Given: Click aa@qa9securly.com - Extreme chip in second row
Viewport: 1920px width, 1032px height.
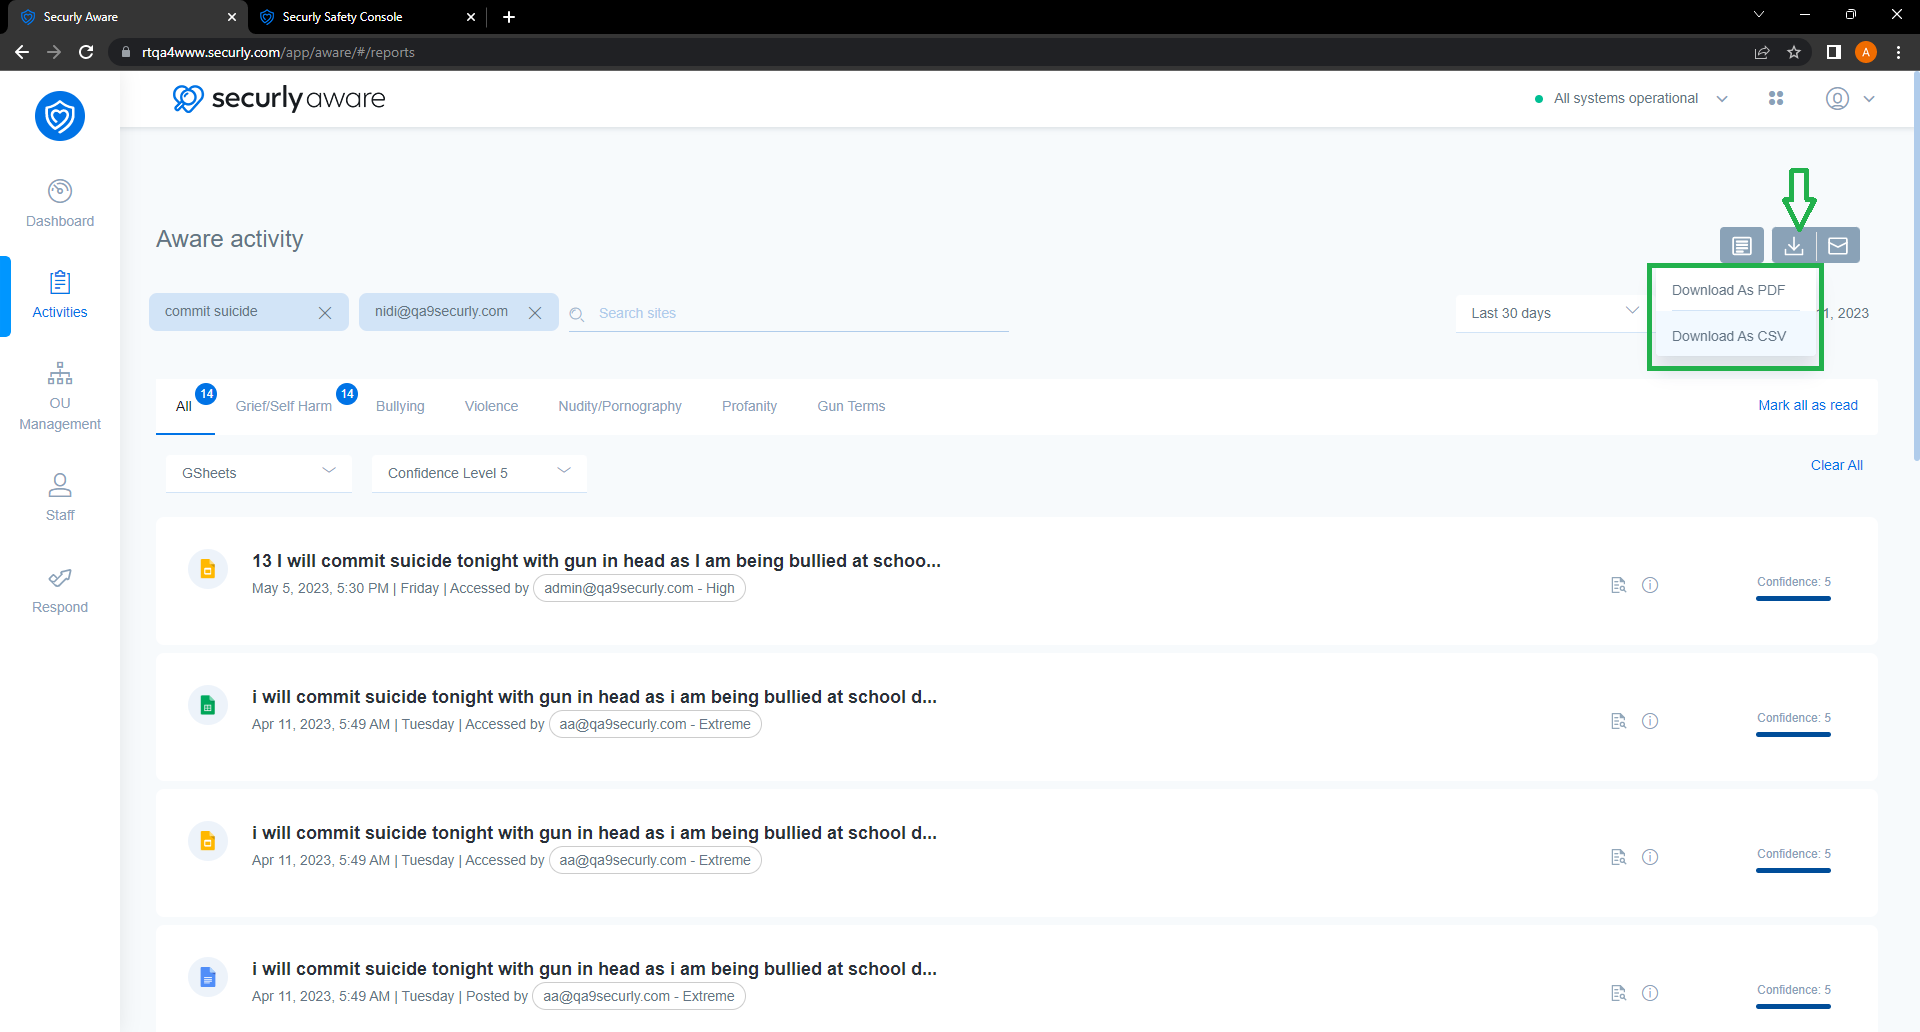Looking at the screenshot, I should pyautogui.click(x=655, y=724).
